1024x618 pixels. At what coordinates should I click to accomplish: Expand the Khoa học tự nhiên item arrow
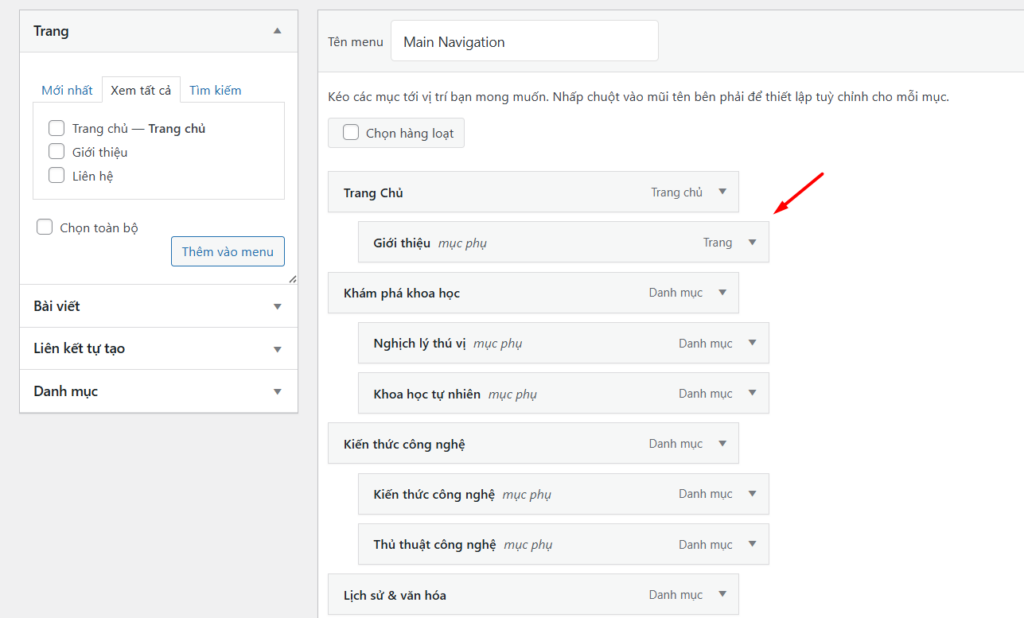pyautogui.click(x=752, y=393)
